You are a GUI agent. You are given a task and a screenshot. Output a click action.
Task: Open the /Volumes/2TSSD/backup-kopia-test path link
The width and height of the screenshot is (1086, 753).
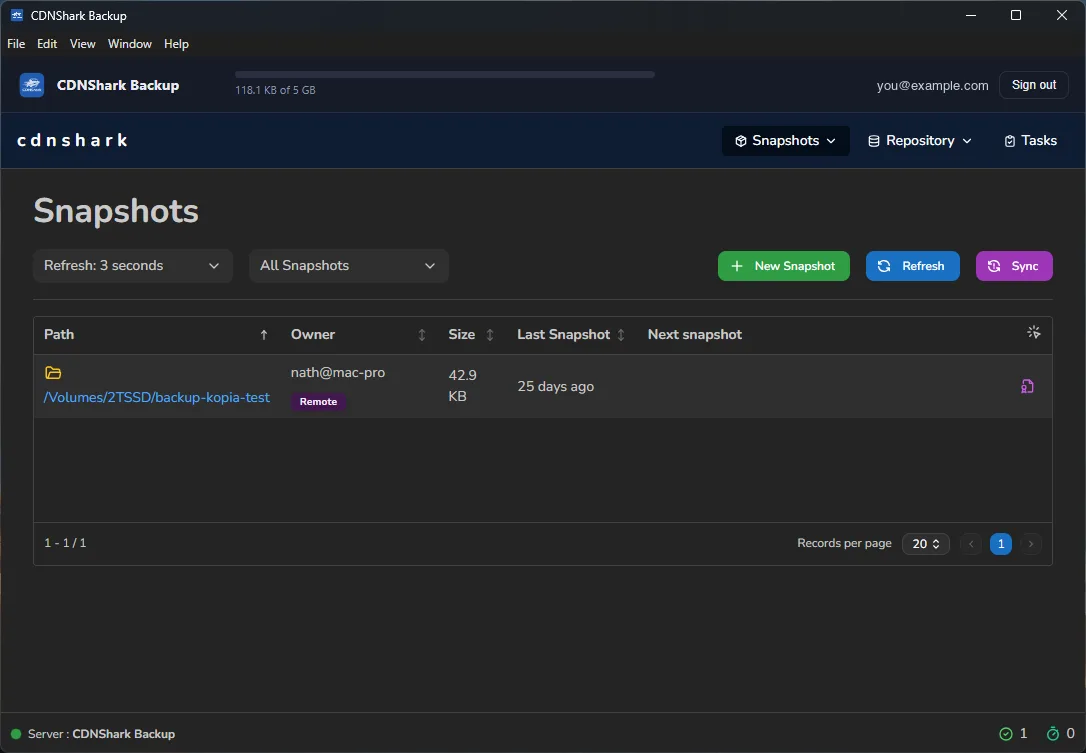pos(157,398)
